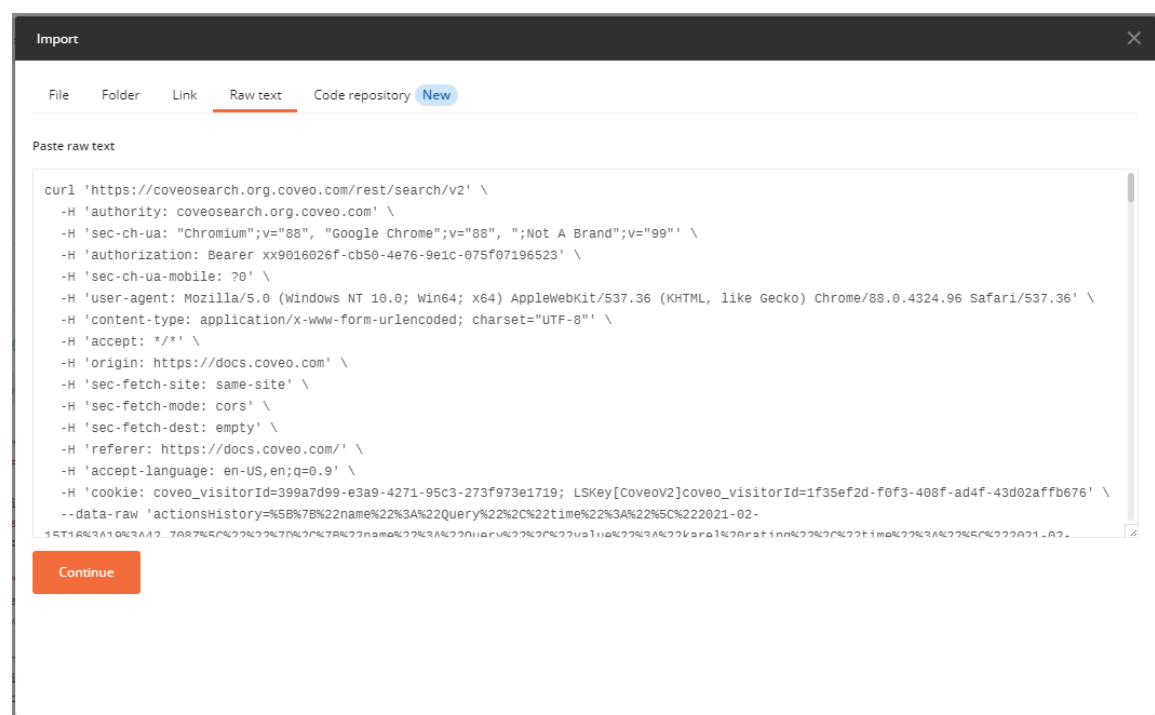Click the accept-language header line
The width and height of the screenshot is (1155, 715).
(x=208, y=470)
